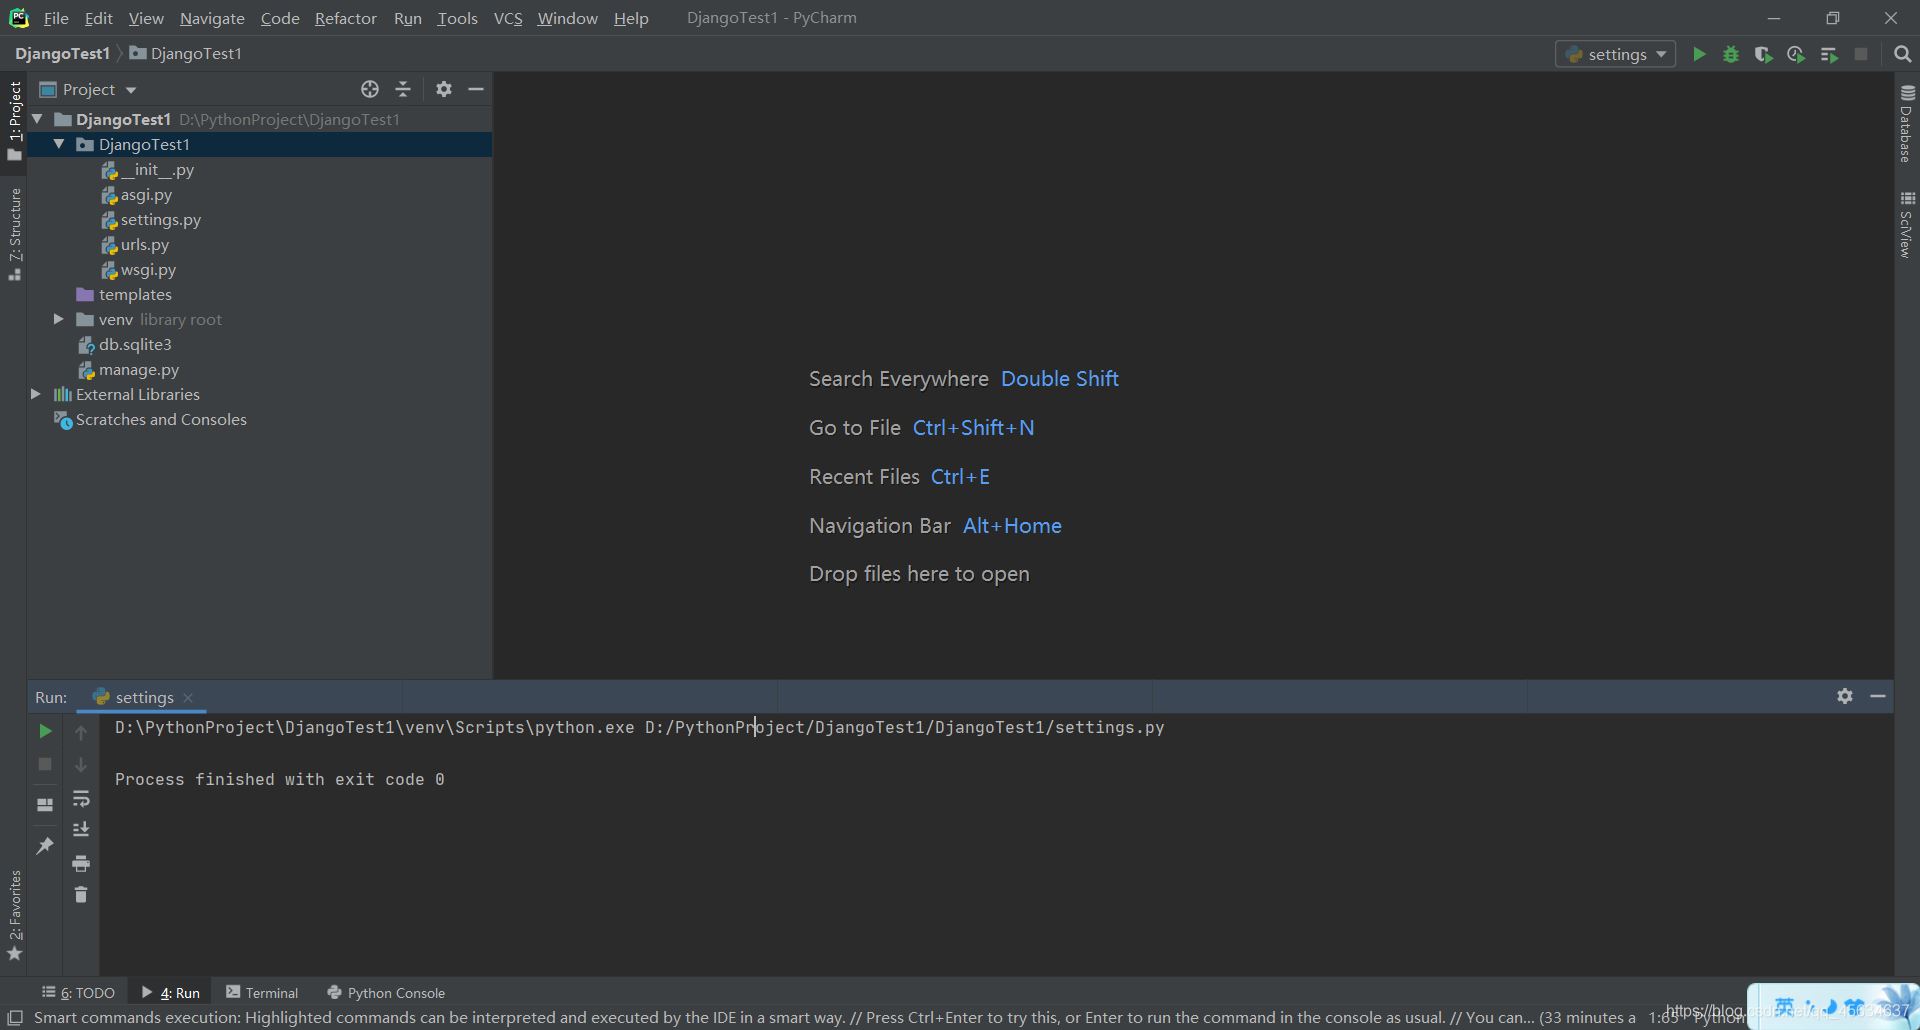The image size is (1920, 1030).
Task: Pin the settings run tab
Action: tap(45, 846)
